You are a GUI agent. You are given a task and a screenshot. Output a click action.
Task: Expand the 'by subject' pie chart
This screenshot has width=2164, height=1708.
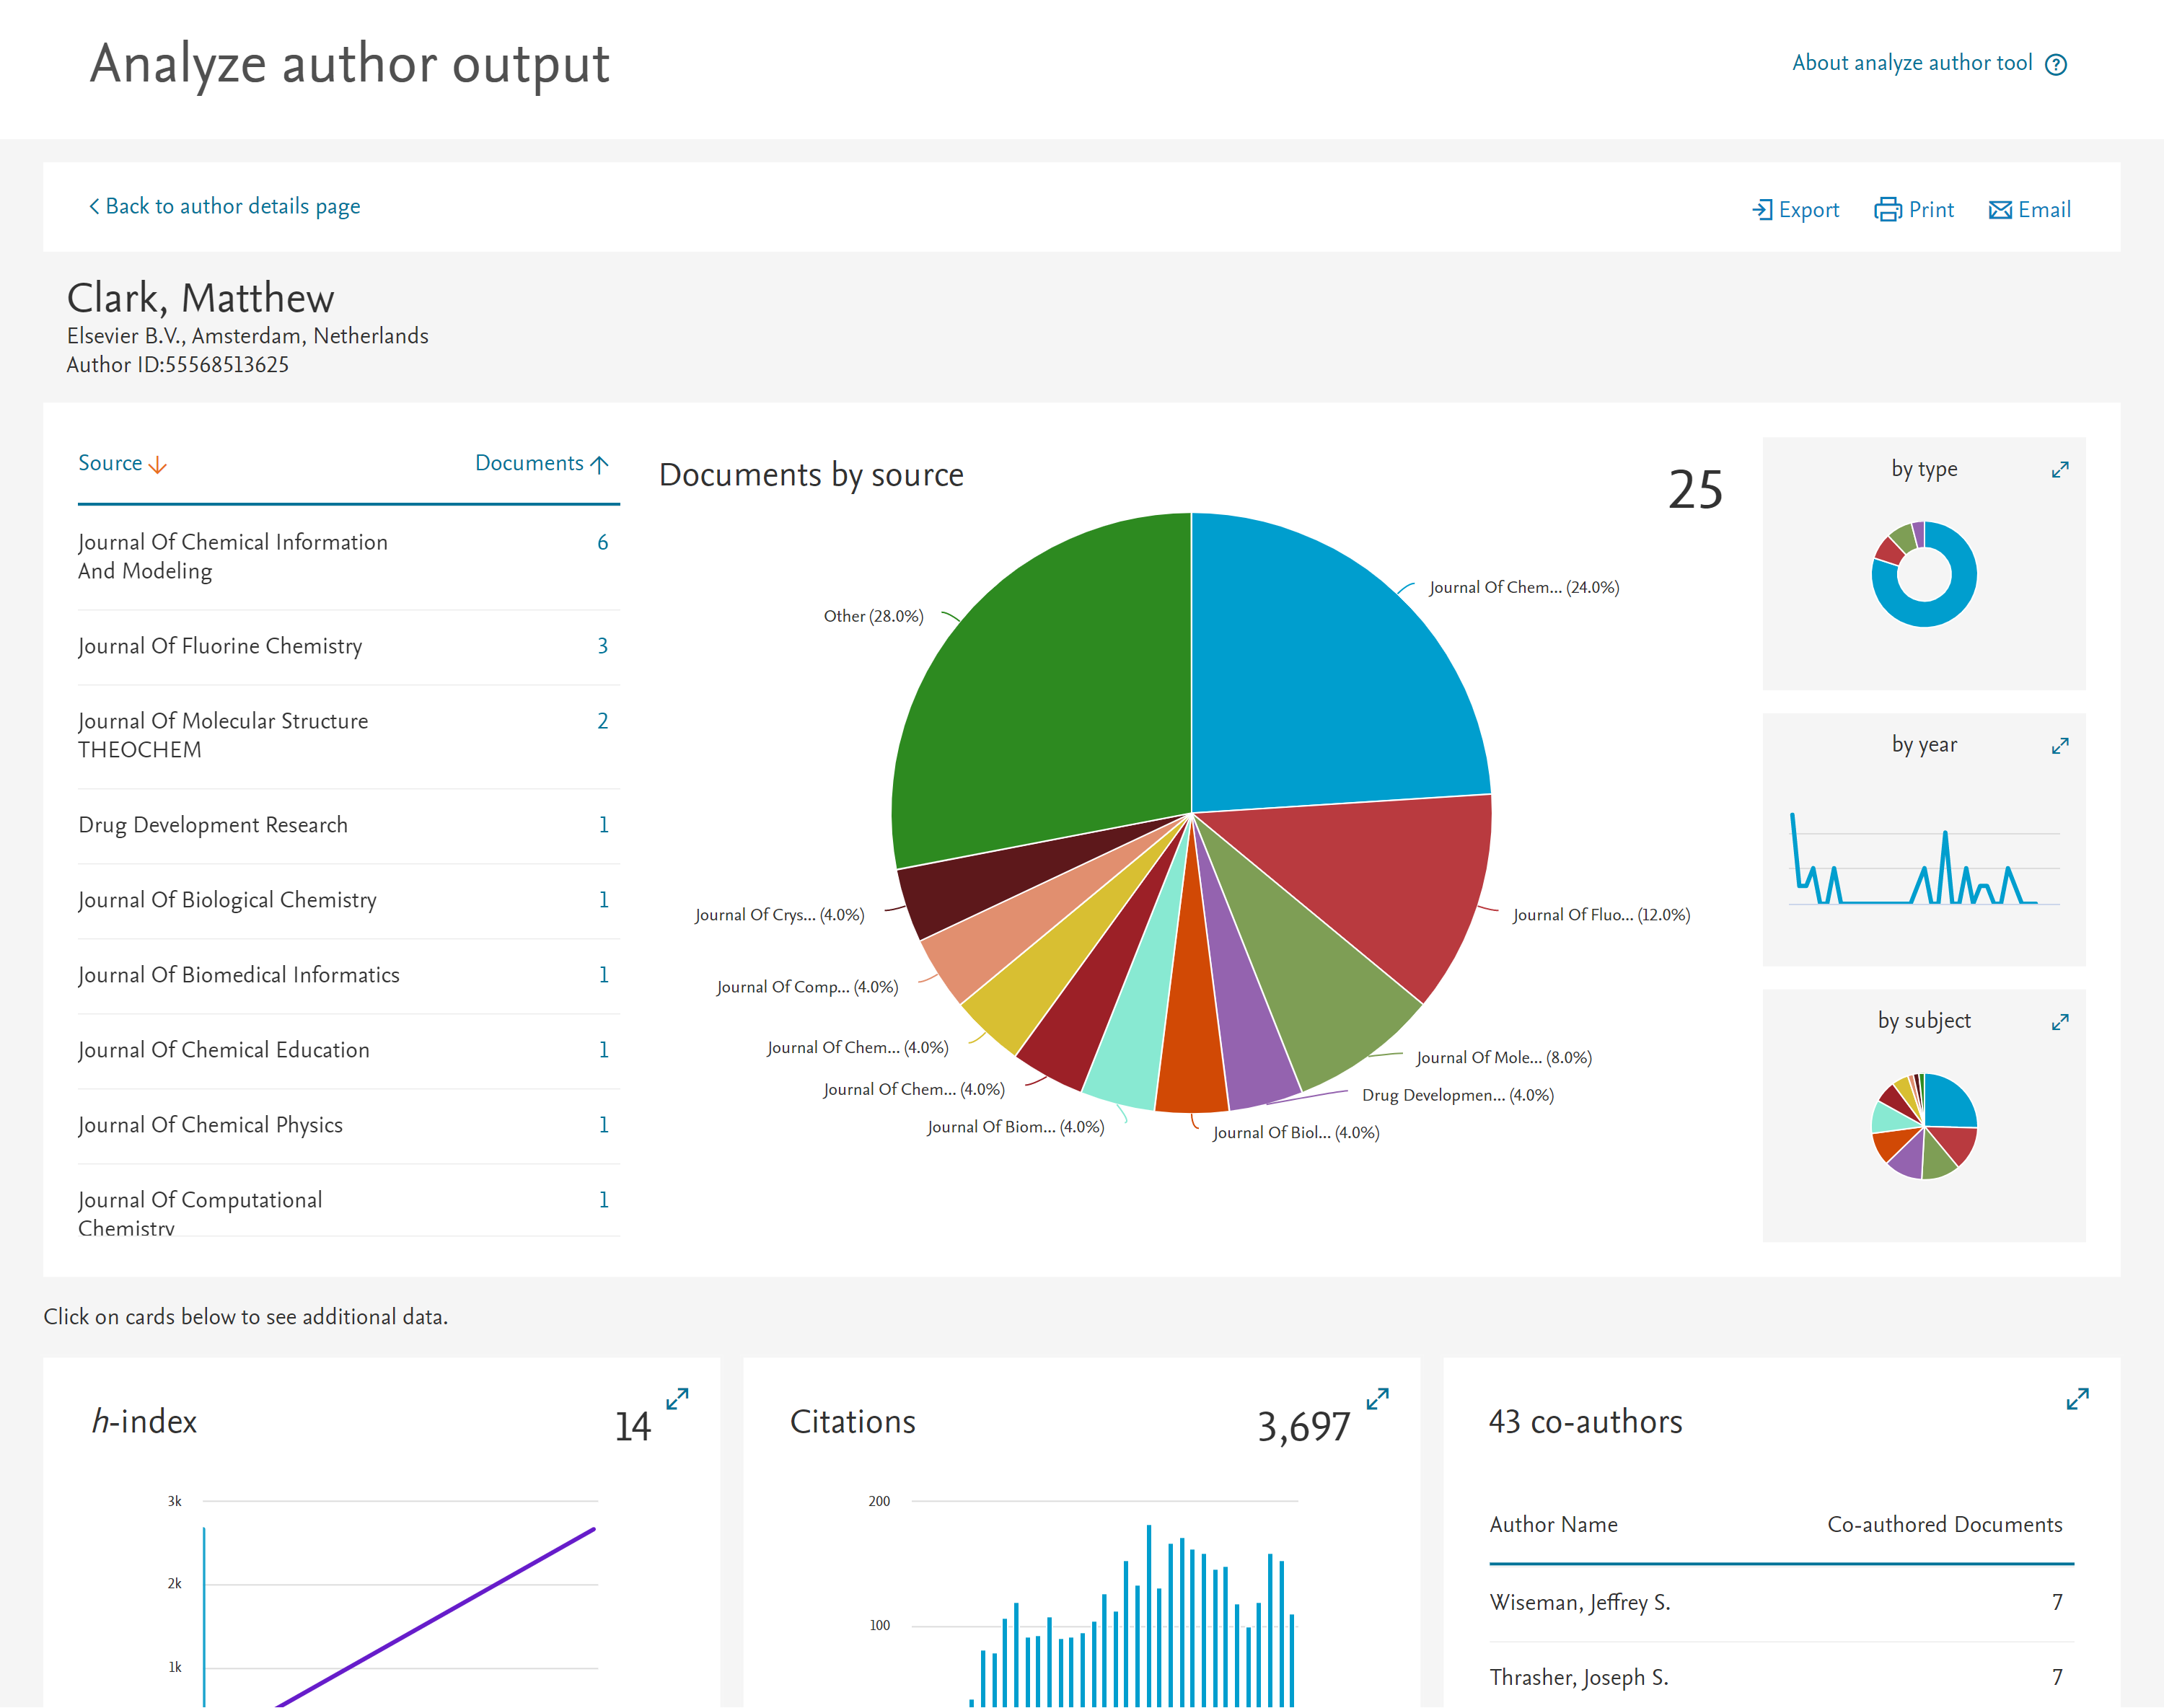[x=2060, y=1021]
